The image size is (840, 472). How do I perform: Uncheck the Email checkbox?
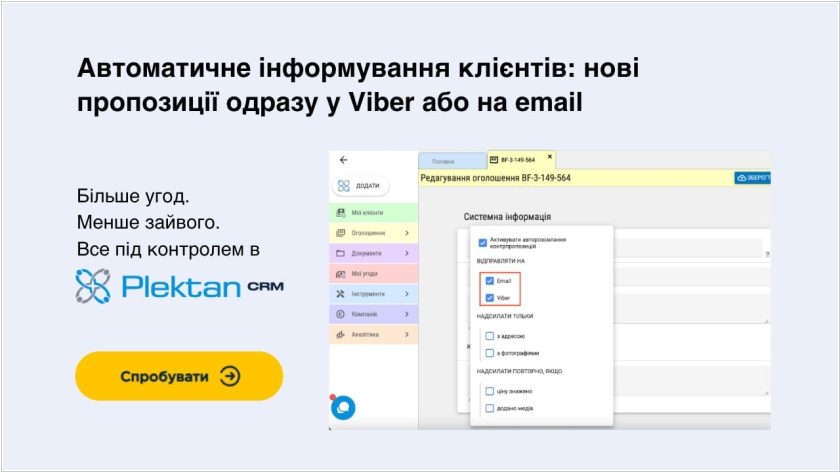click(490, 281)
